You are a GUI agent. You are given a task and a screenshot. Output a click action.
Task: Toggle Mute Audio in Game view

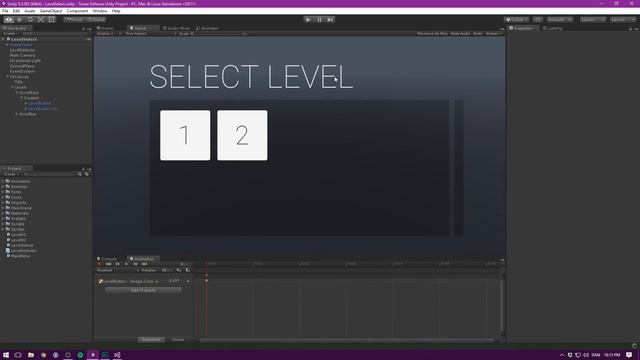click(460, 33)
